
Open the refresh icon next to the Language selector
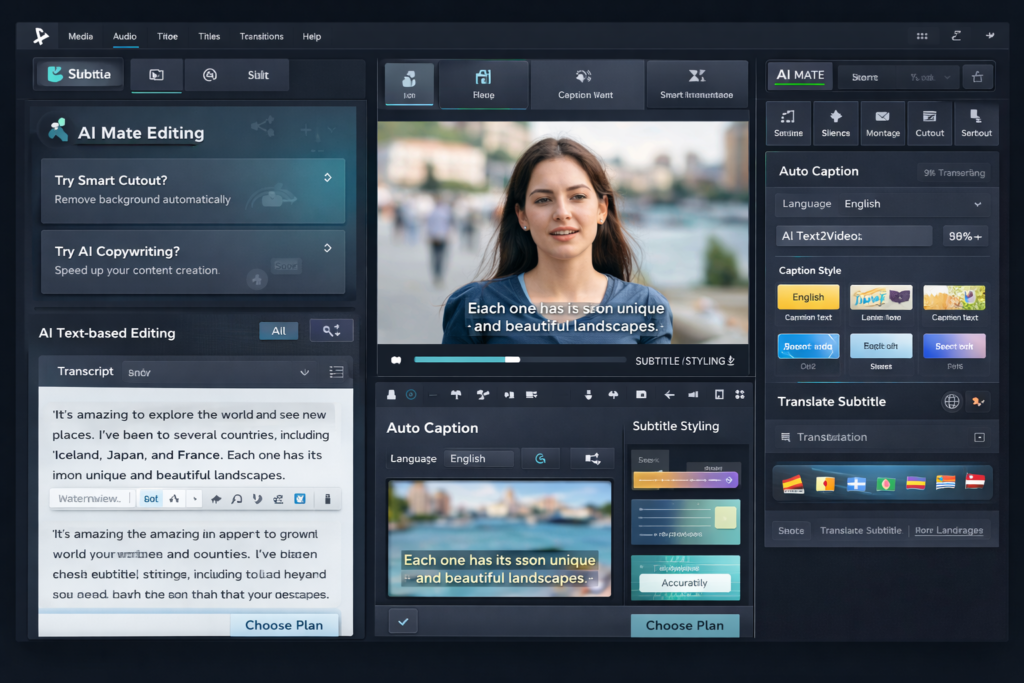pos(541,457)
